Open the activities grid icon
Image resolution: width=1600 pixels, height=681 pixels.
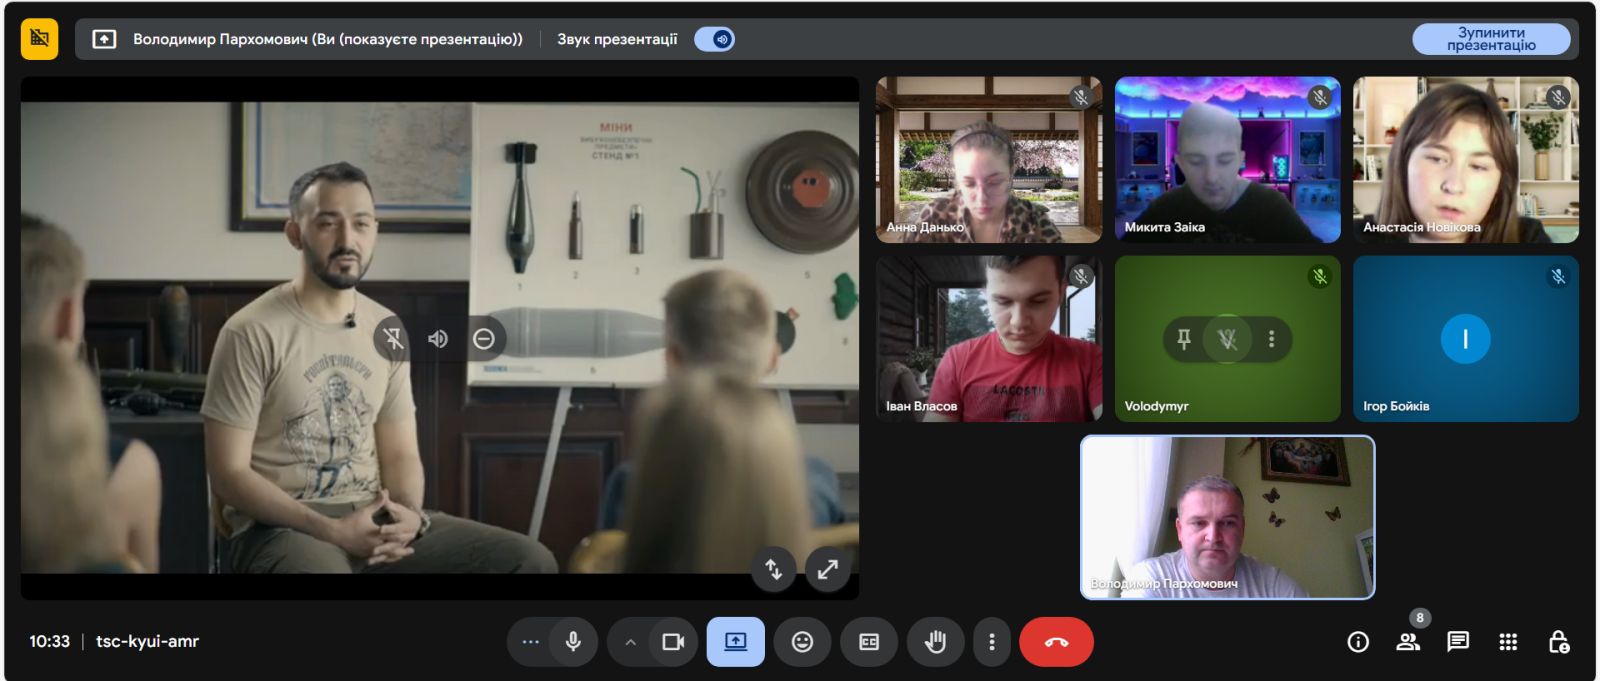click(x=1508, y=642)
